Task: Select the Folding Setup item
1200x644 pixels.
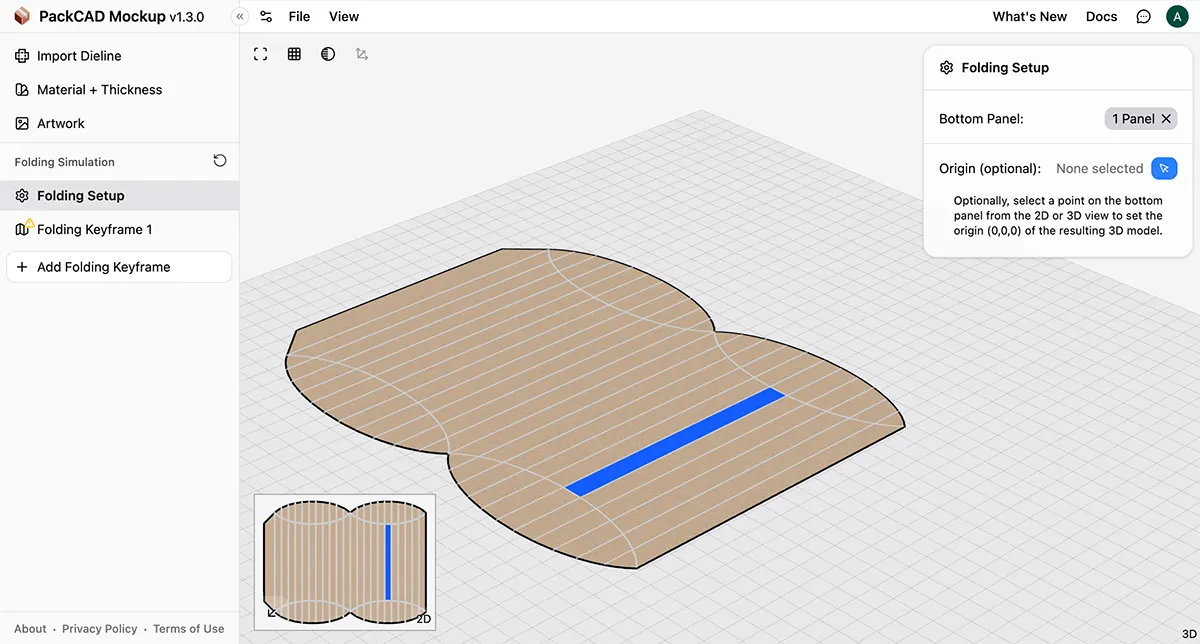Action: click(x=120, y=196)
